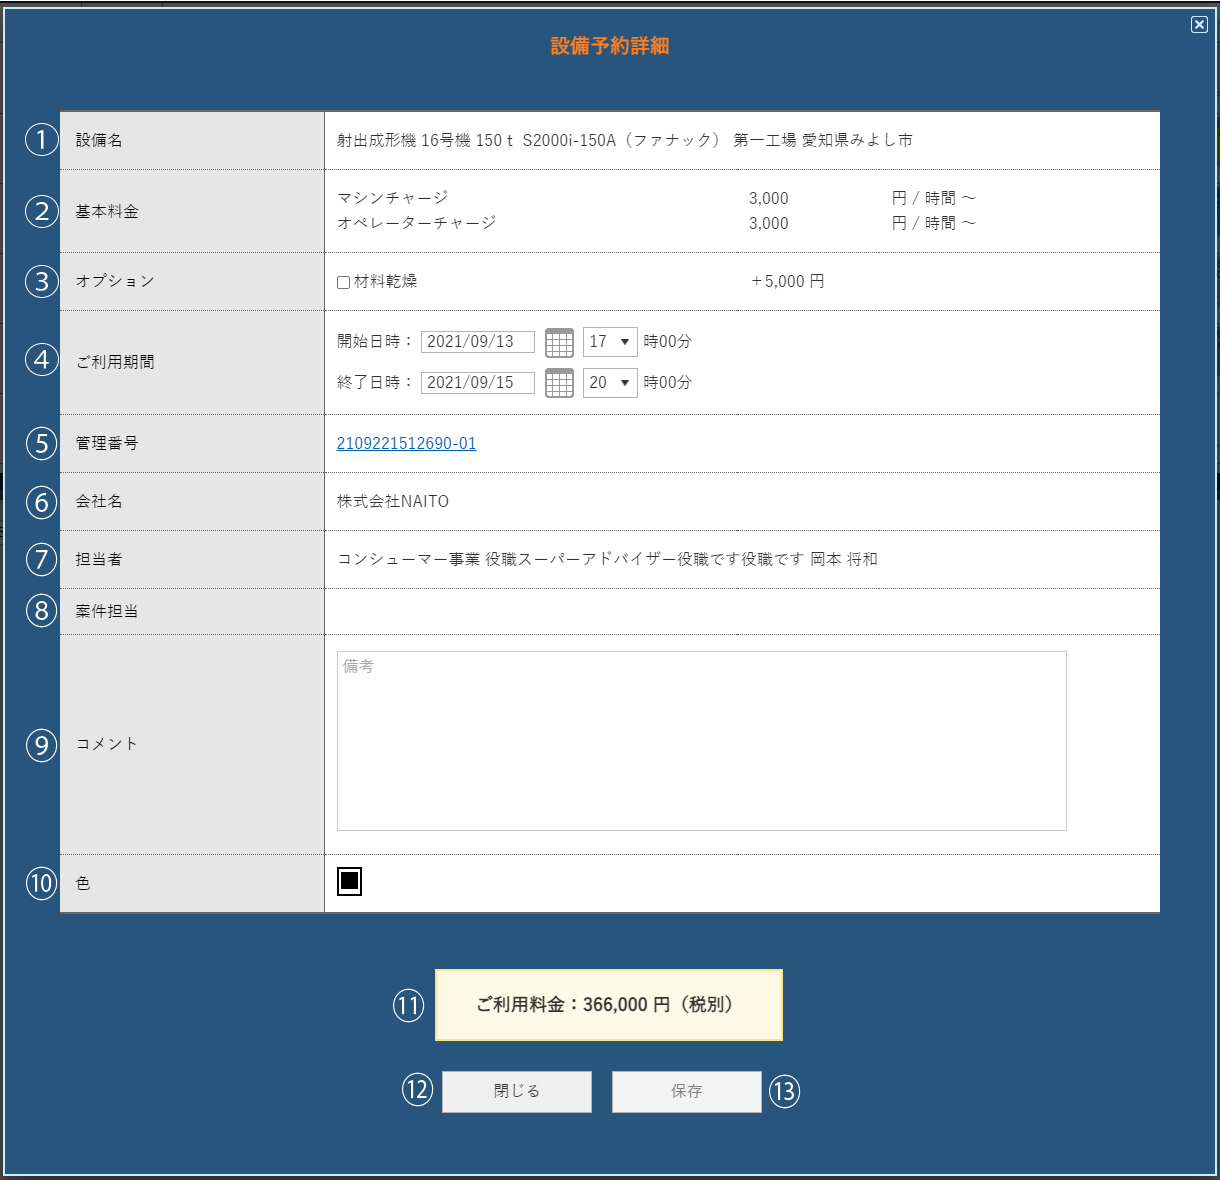Image resolution: width=1221 pixels, height=1180 pixels.
Task: Click the circled number 11 beside ご利用料金
Action: (x=408, y=1005)
